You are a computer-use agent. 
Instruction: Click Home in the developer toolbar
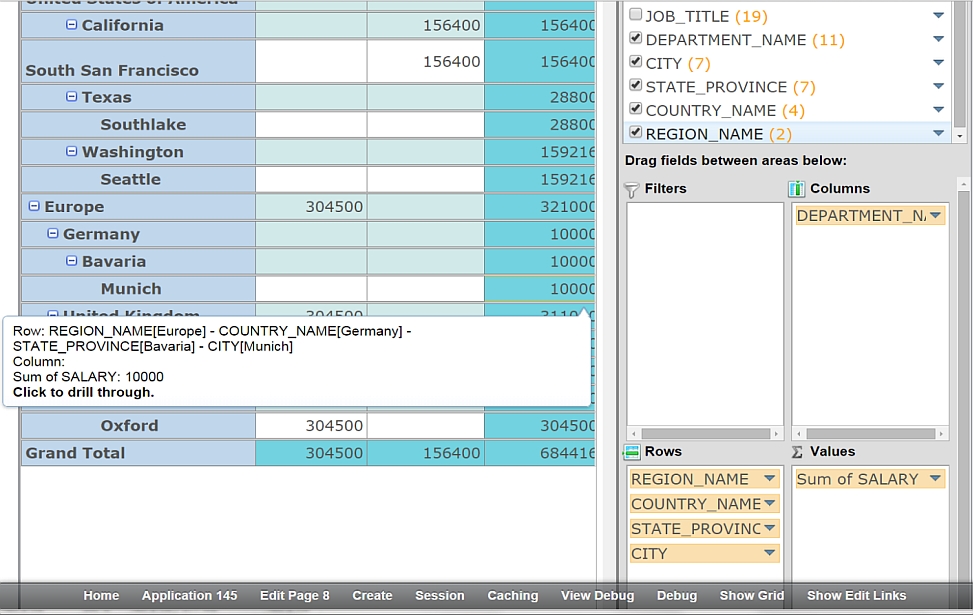(101, 596)
